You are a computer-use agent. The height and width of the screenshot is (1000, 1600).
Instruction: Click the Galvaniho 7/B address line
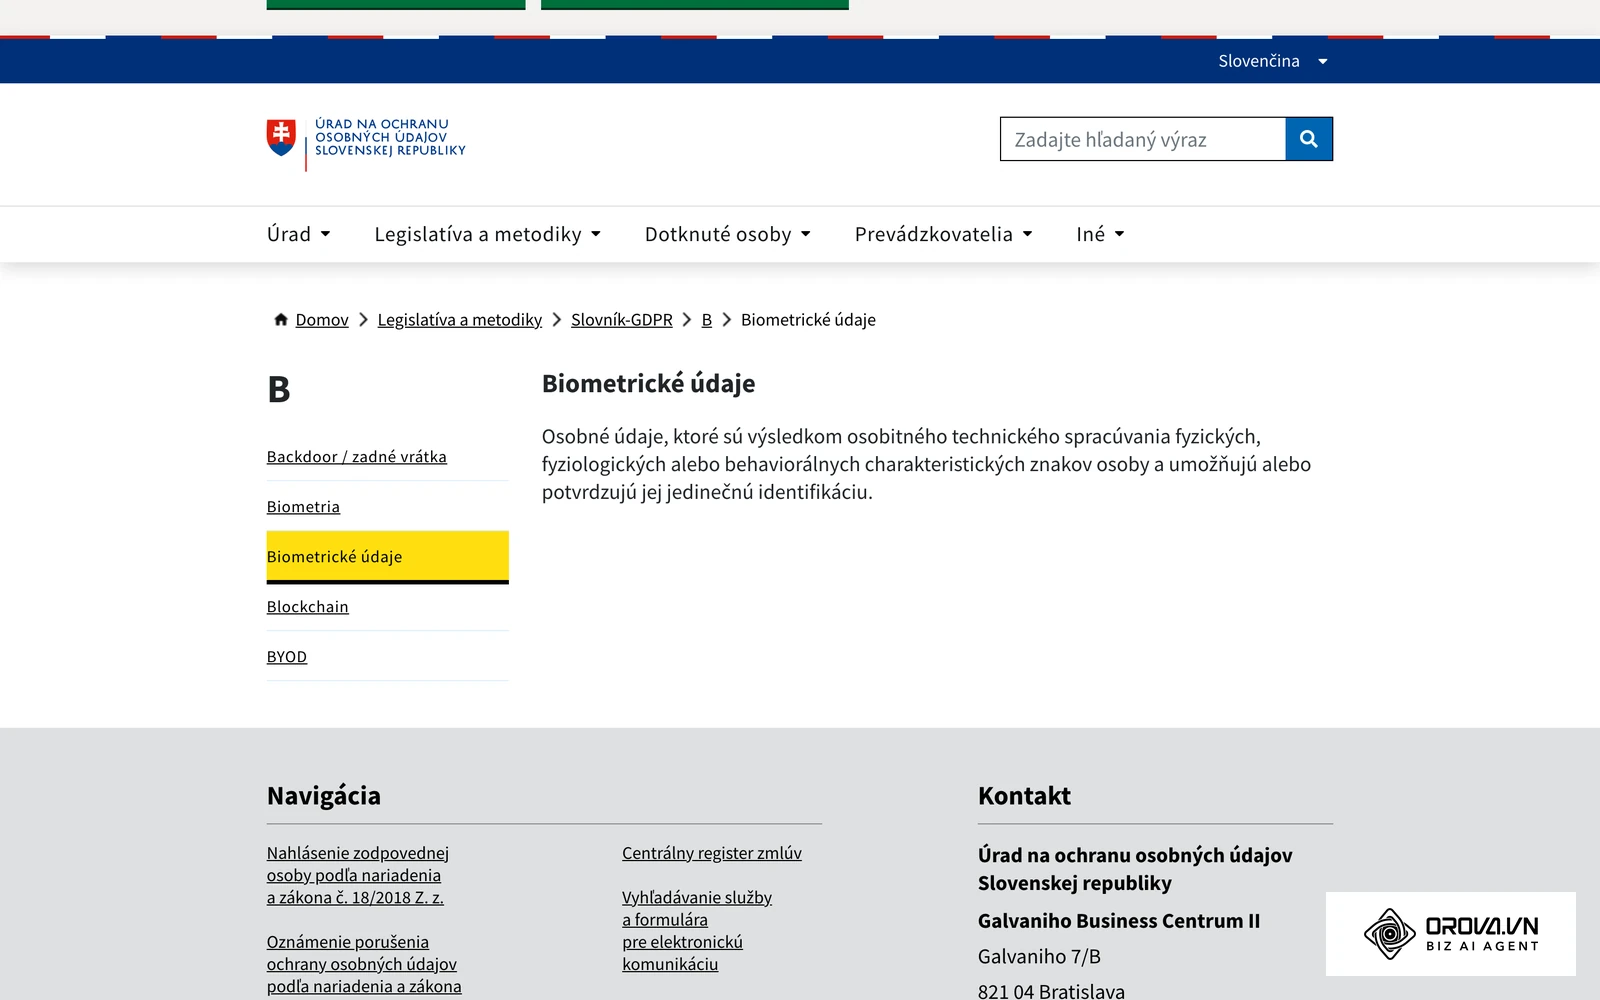pyautogui.click(x=1039, y=957)
